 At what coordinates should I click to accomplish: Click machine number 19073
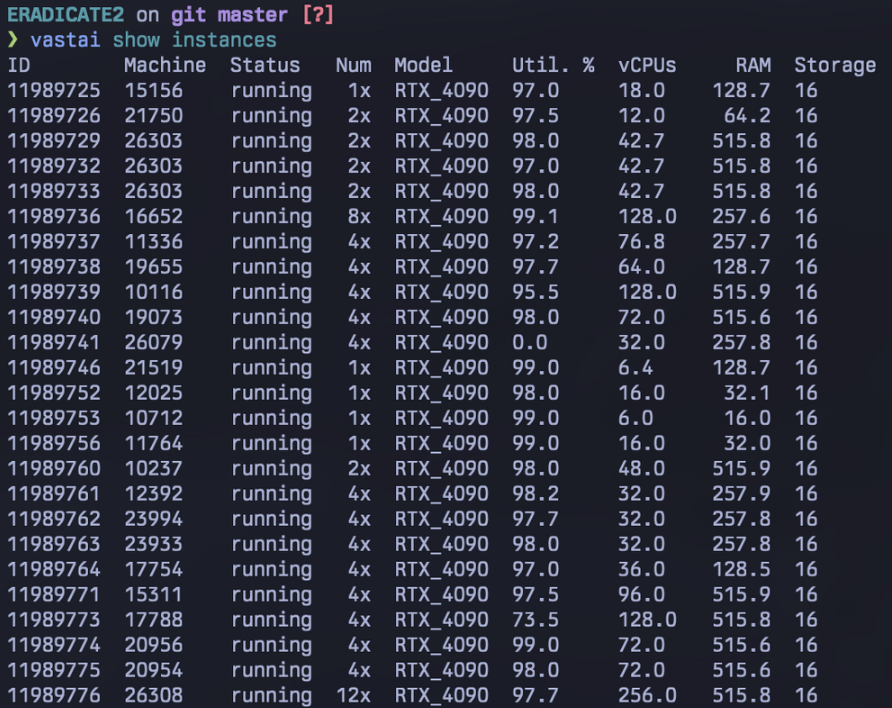coord(154,317)
